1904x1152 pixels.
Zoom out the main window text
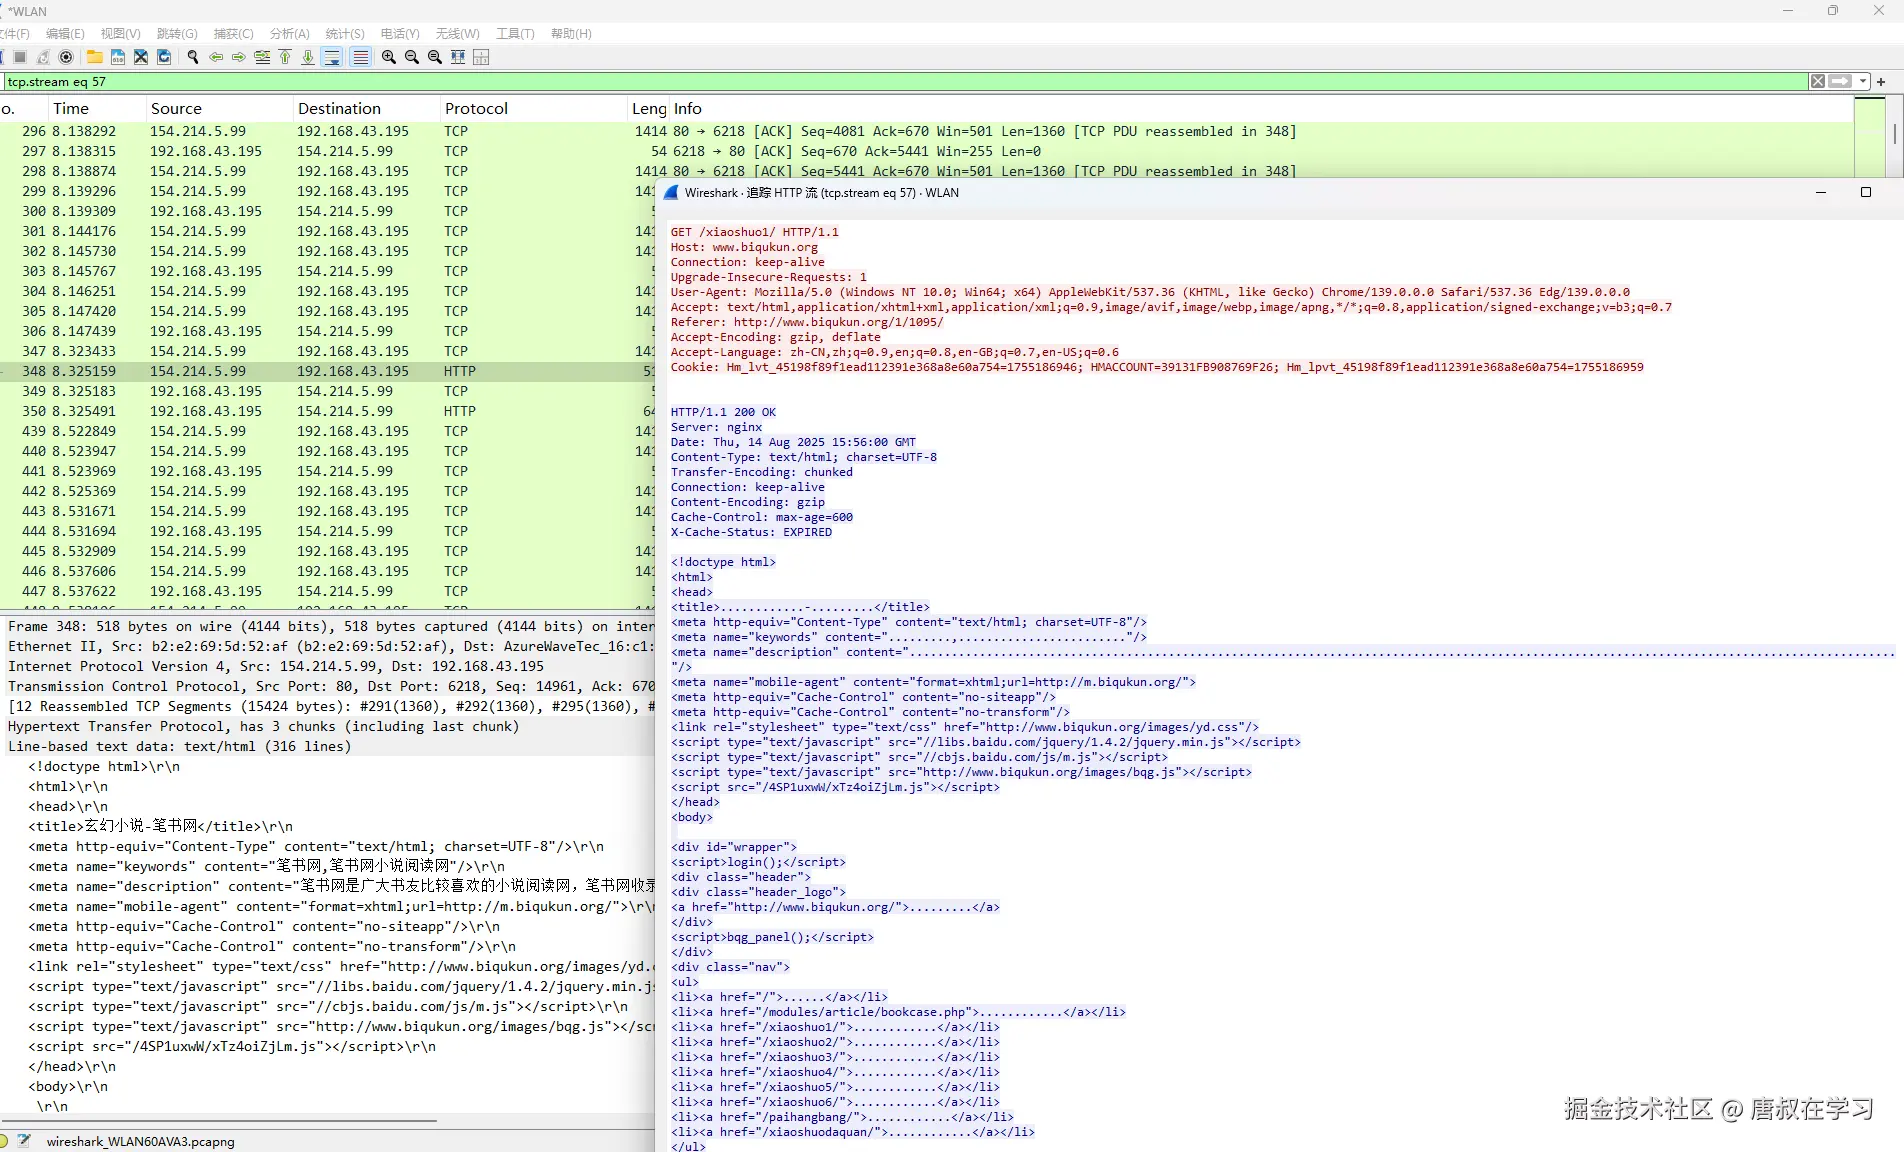pos(412,57)
